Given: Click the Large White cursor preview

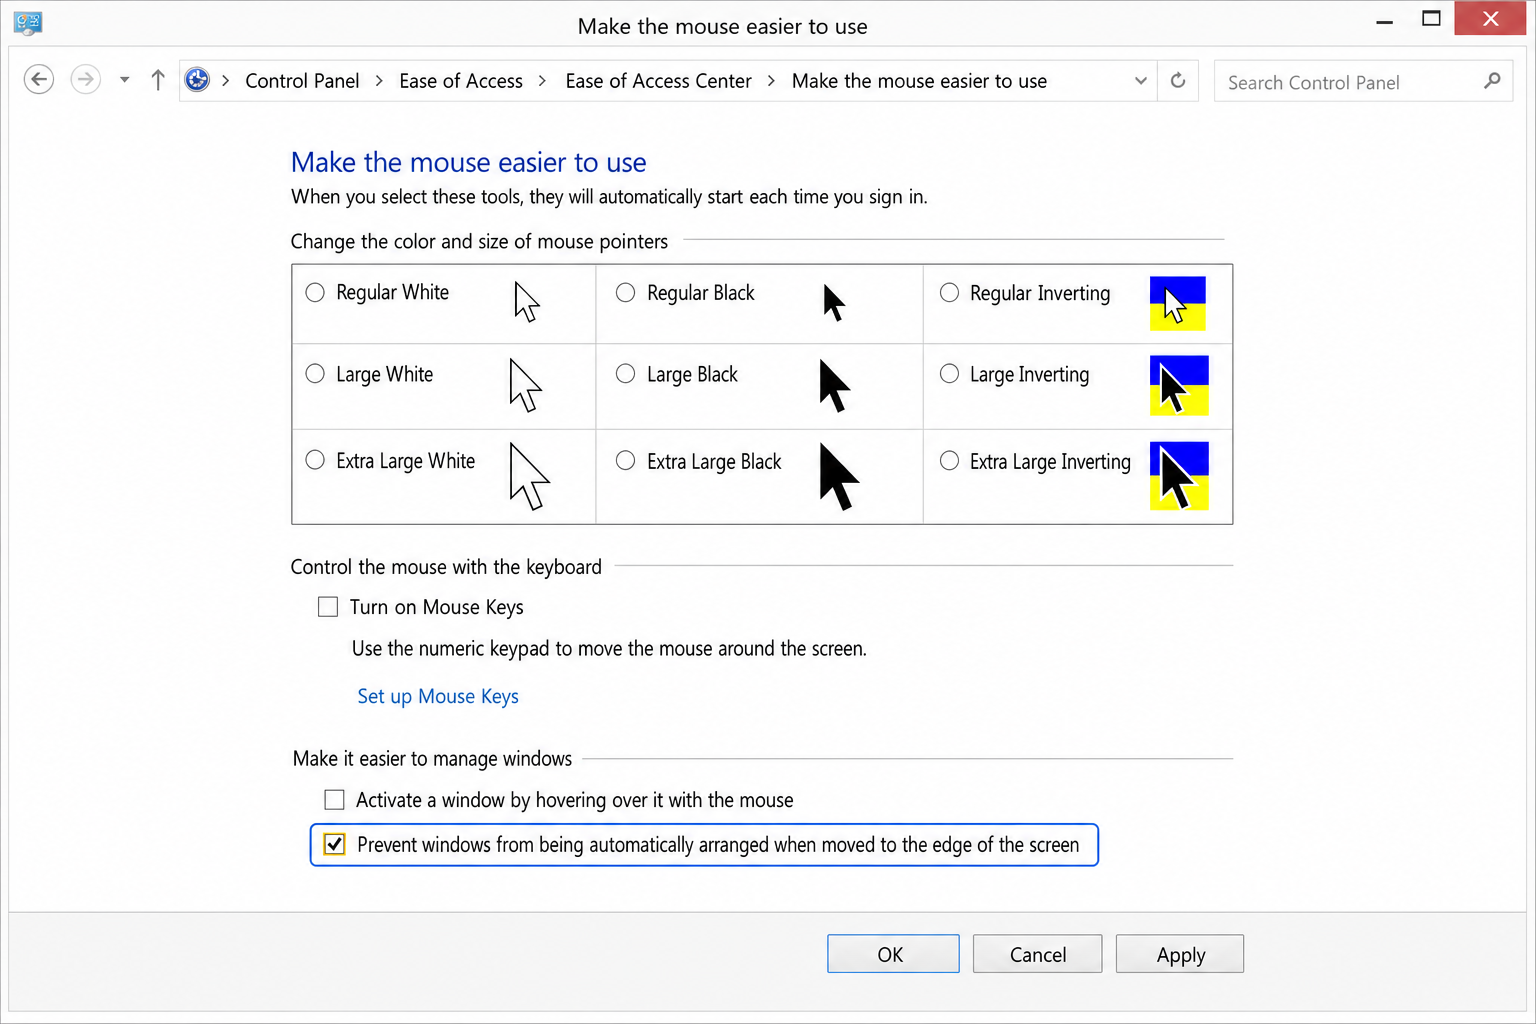Looking at the screenshot, I should [525, 385].
